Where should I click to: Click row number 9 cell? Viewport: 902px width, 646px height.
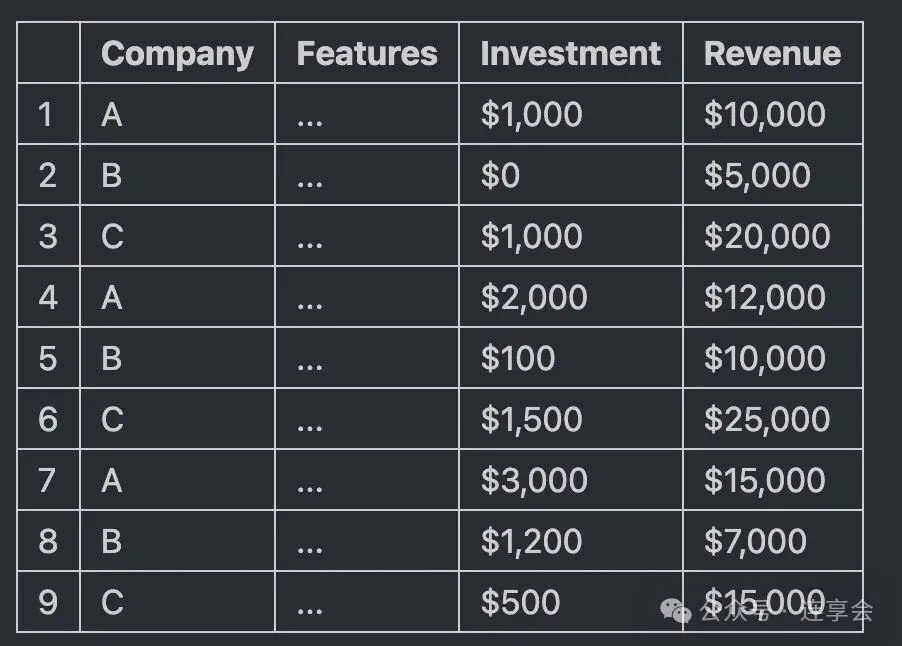click(x=48, y=602)
